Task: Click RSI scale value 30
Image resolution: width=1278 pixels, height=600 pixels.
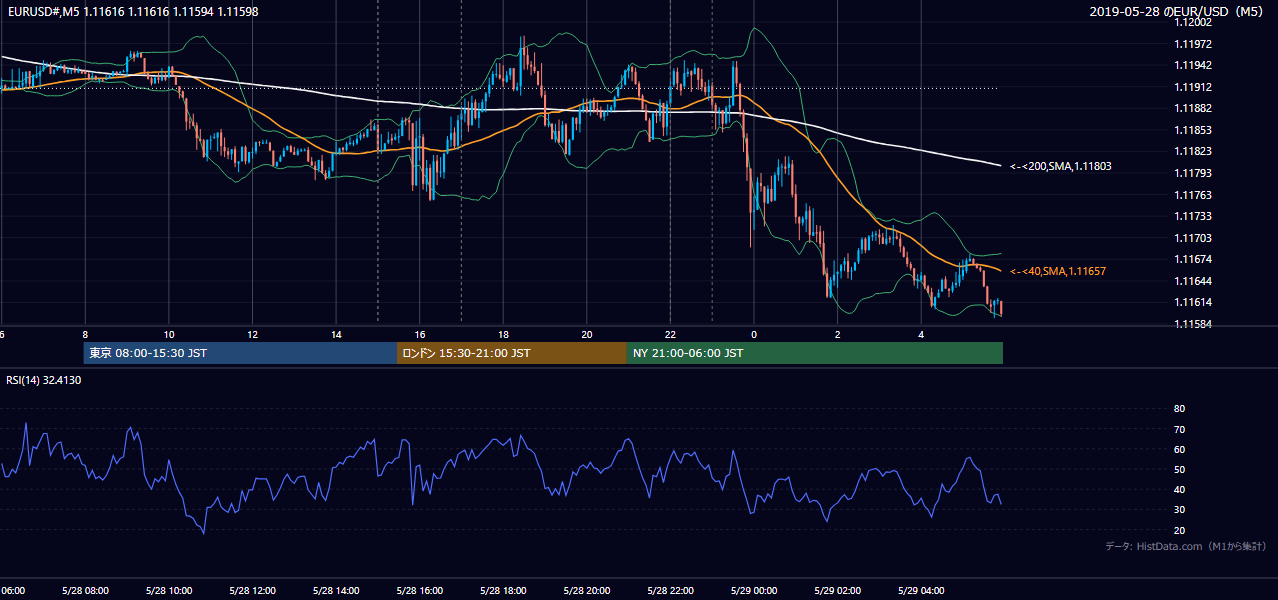Action: 1179,510
